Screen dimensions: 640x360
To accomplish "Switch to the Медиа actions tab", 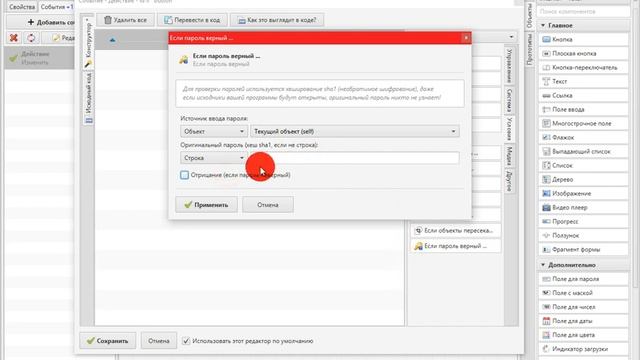I will pos(509,156).
